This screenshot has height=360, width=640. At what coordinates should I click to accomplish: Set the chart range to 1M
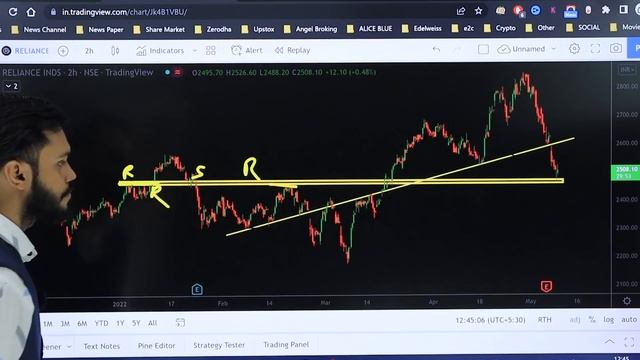(x=48, y=324)
